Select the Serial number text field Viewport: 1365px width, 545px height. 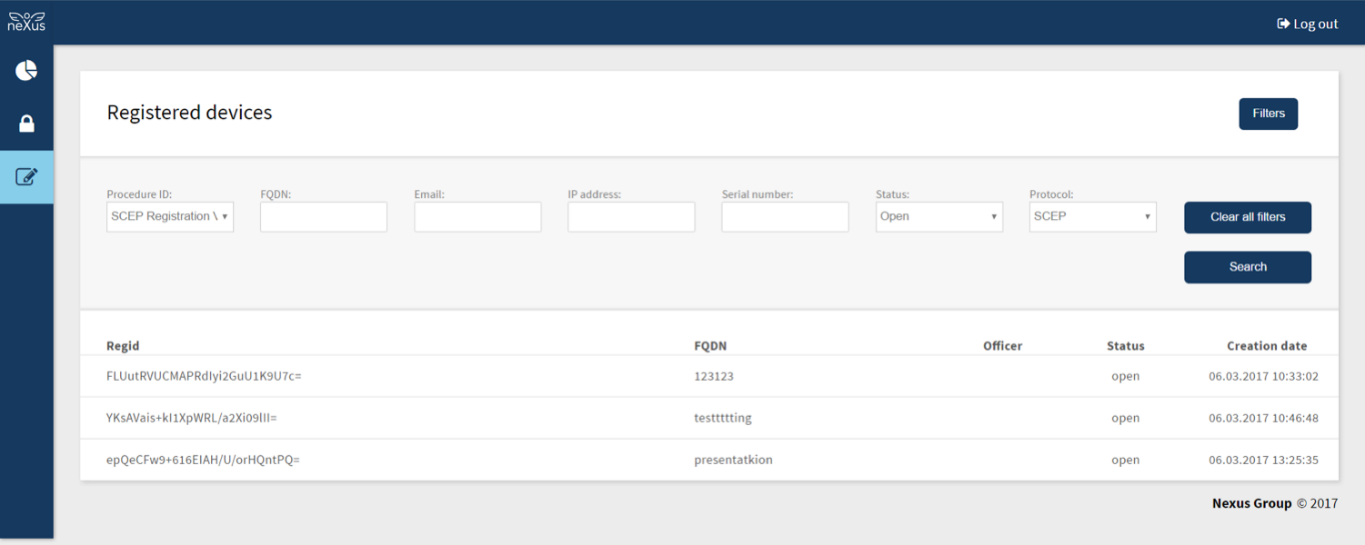[x=785, y=217]
